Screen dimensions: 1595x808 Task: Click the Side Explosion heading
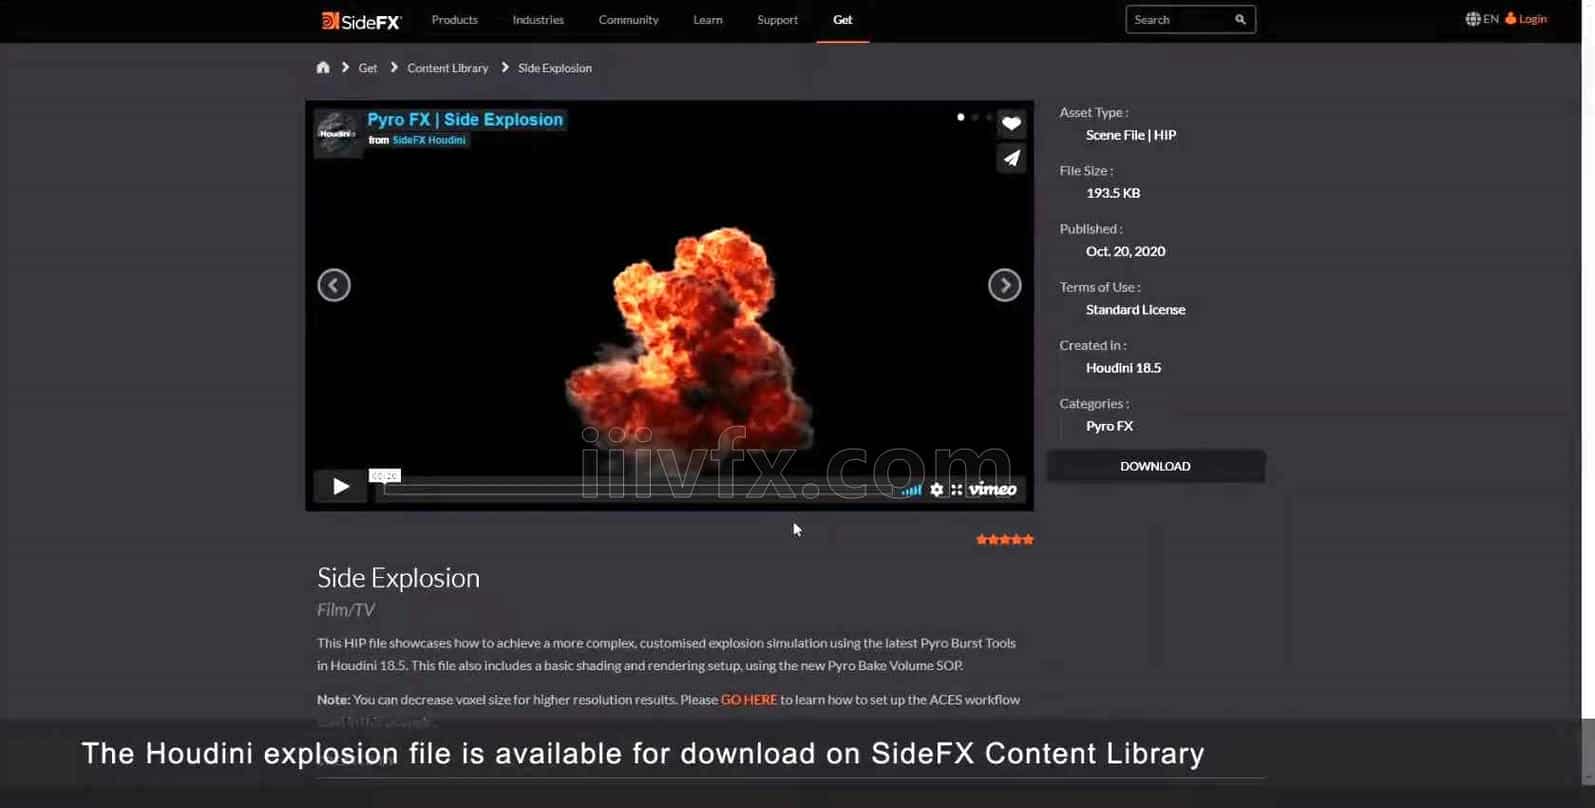pos(398,578)
